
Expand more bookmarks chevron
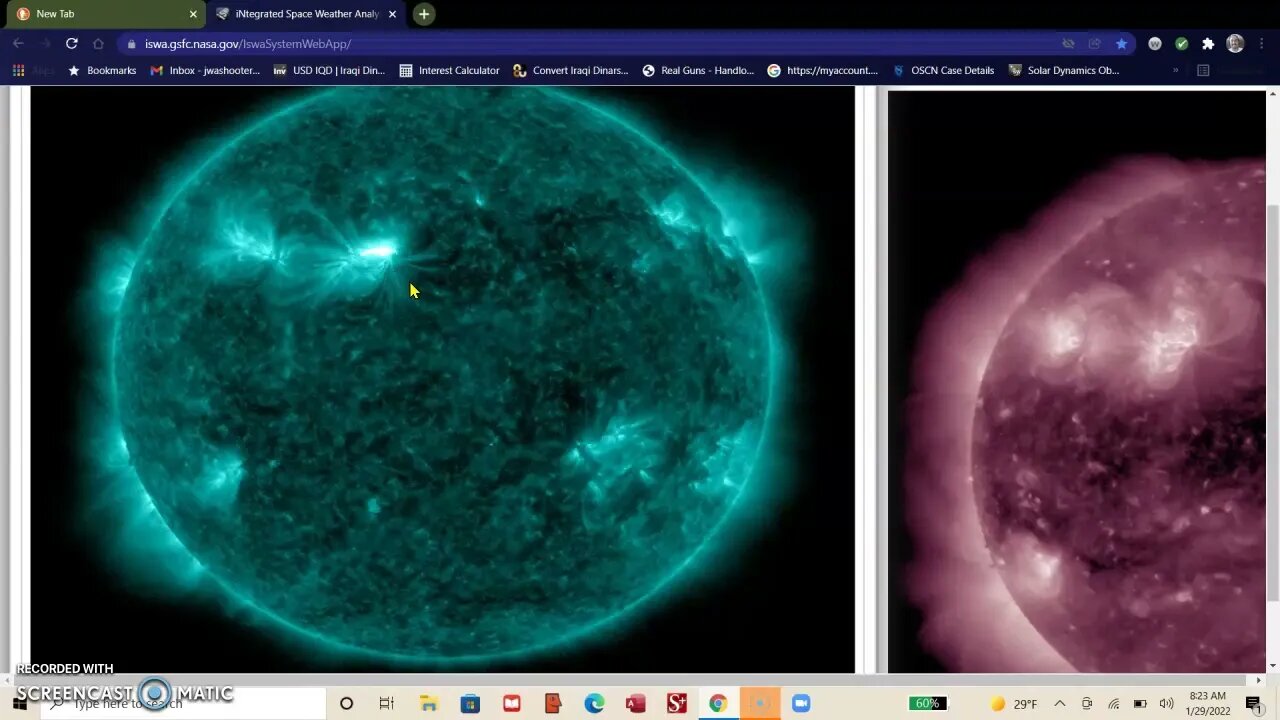[x=1175, y=70]
